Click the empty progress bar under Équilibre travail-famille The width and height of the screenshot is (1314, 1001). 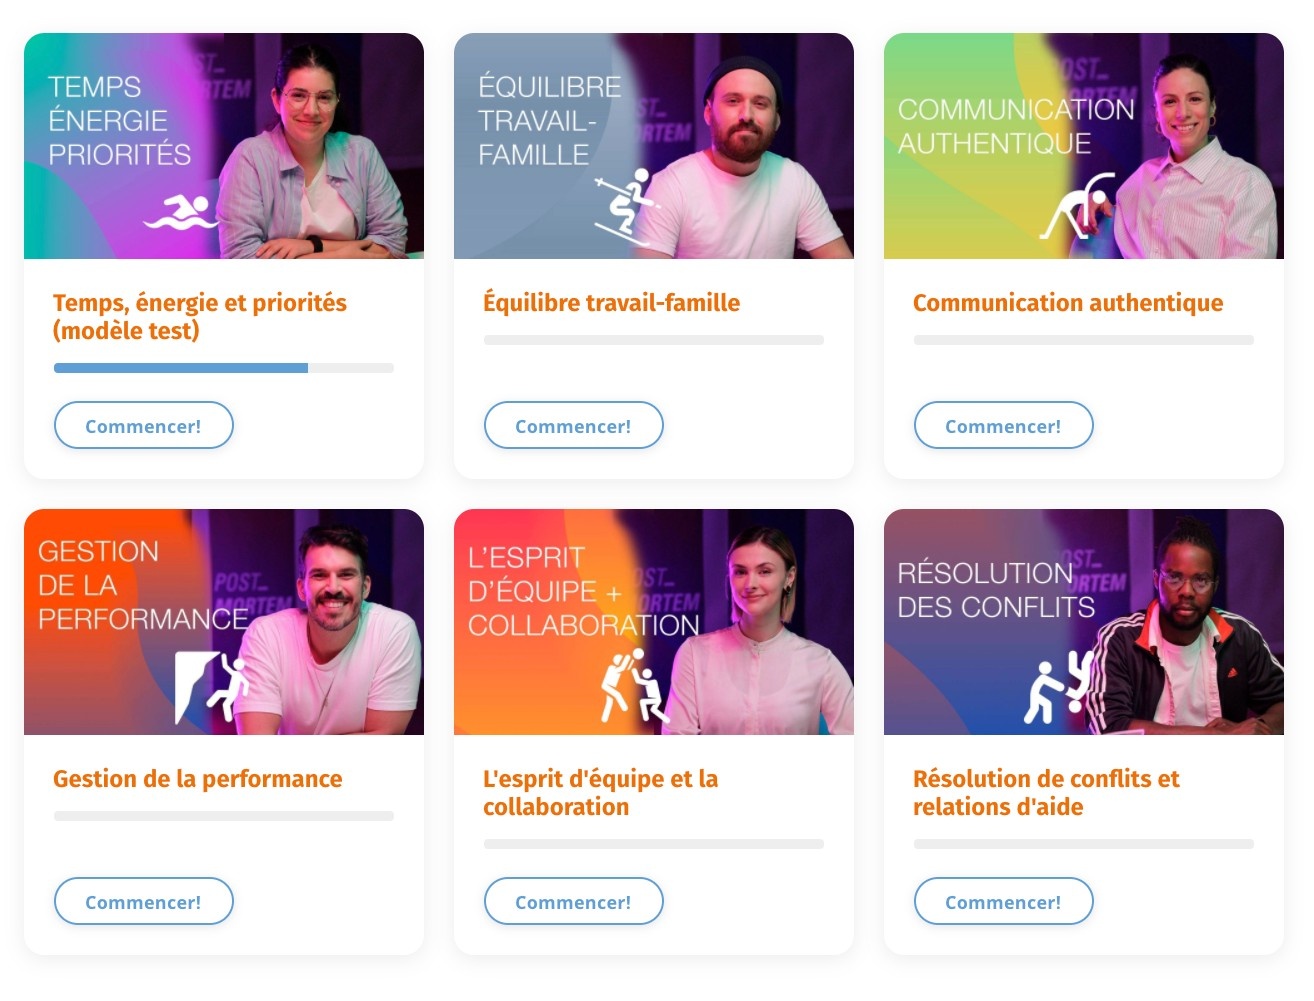click(x=654, y=340)
